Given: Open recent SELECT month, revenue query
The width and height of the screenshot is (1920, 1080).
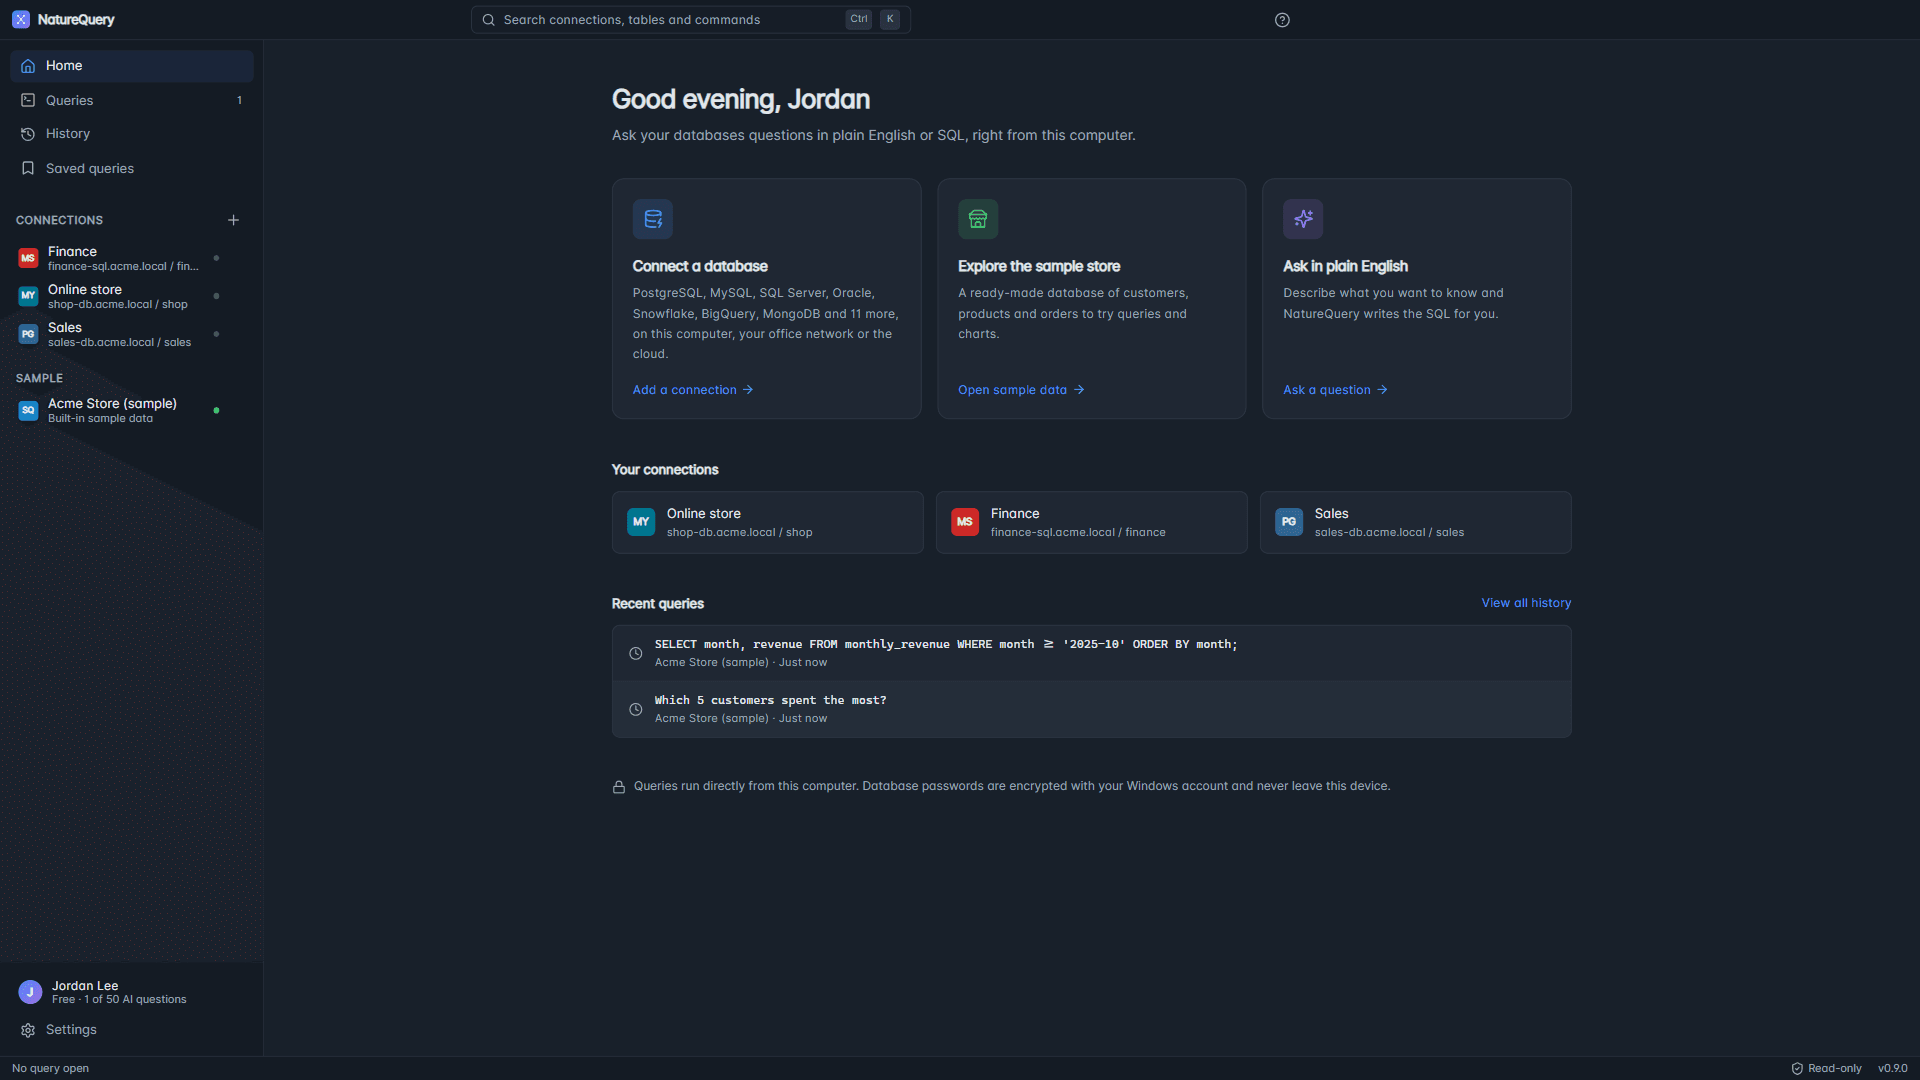Looking at the screenshot, I should click(x=1091, y=654).
